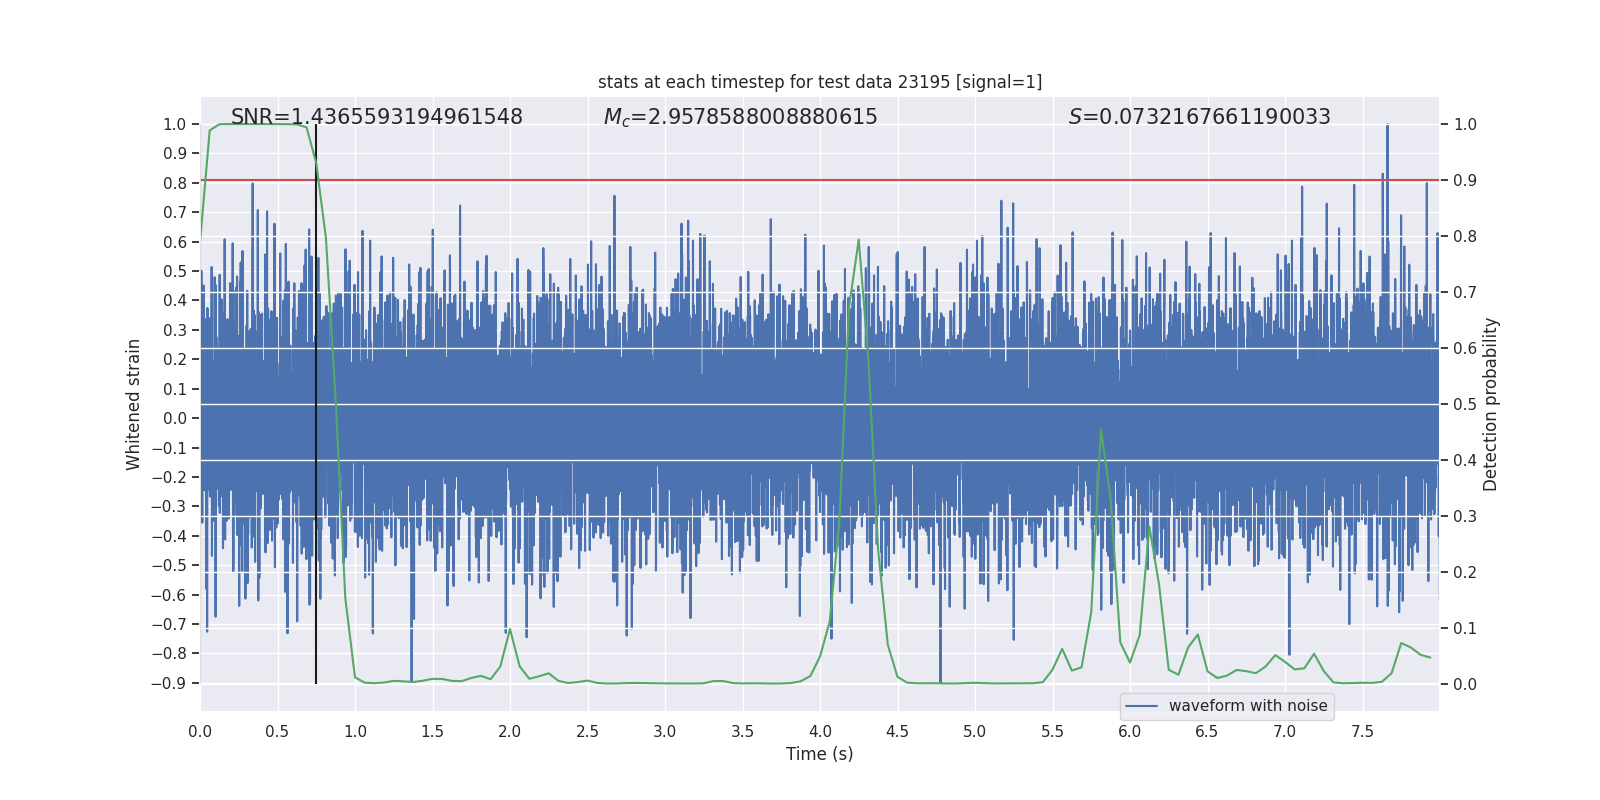The height and width of the screenshot is (800, 1600).
Task: Click the green curve peak near 5.8 seconds
Action: point(1101,430)
